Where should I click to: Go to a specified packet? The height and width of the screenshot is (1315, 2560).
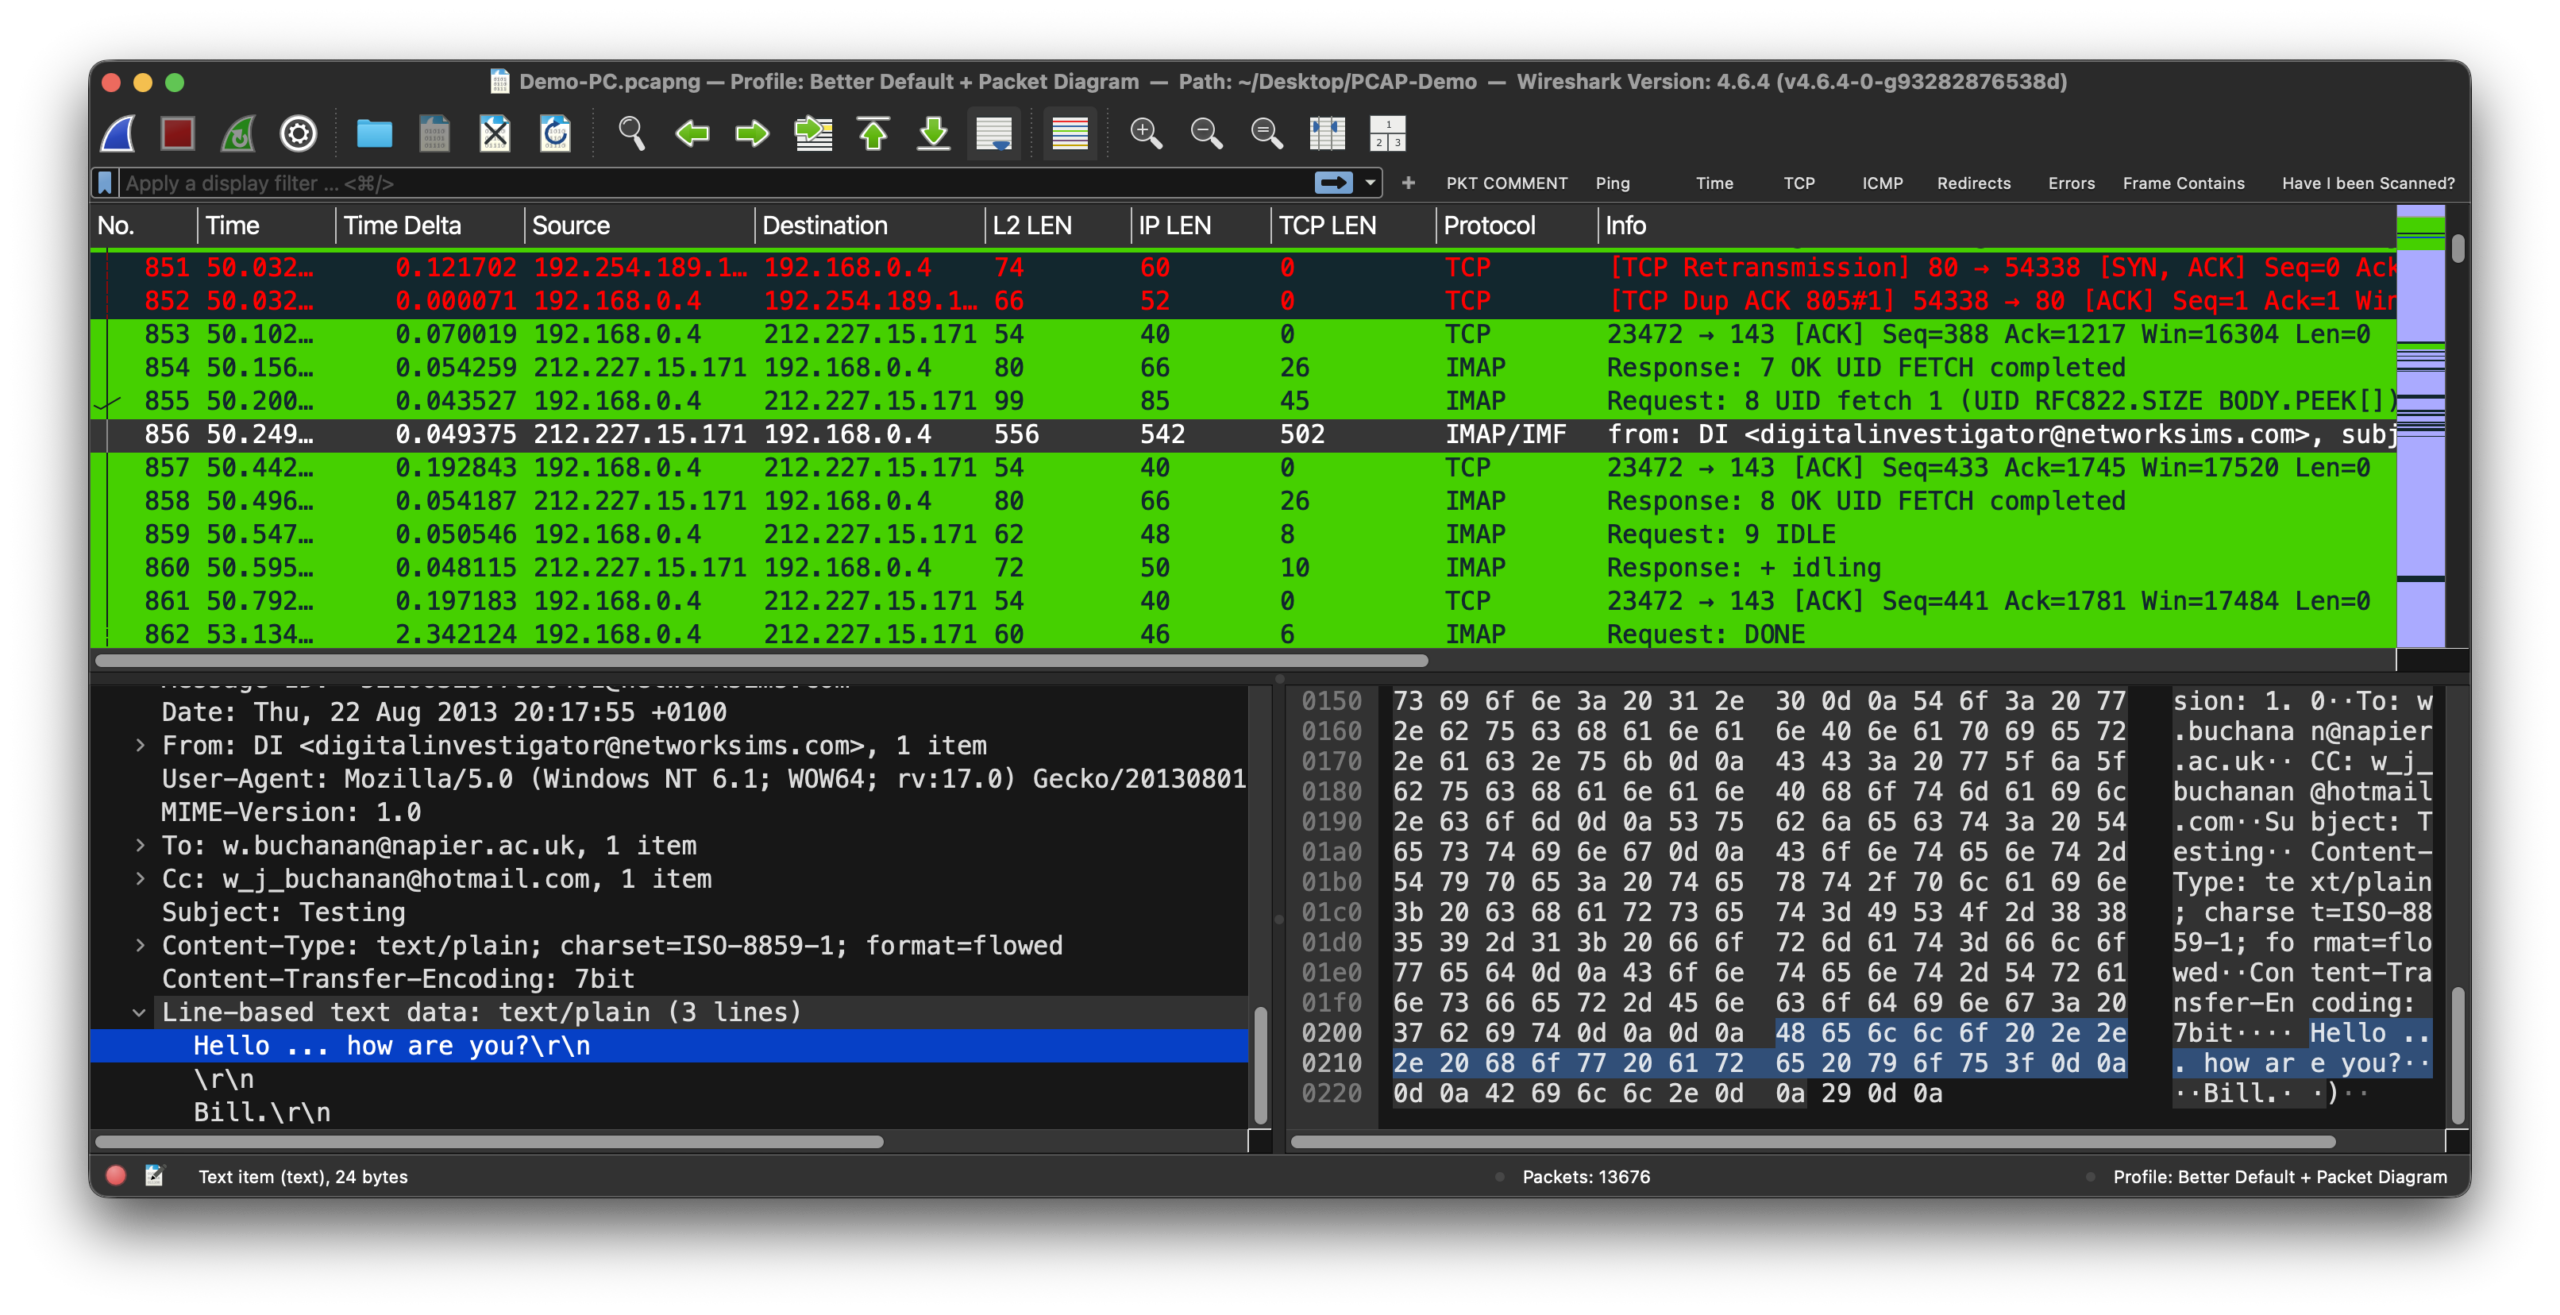coord(813,133)
